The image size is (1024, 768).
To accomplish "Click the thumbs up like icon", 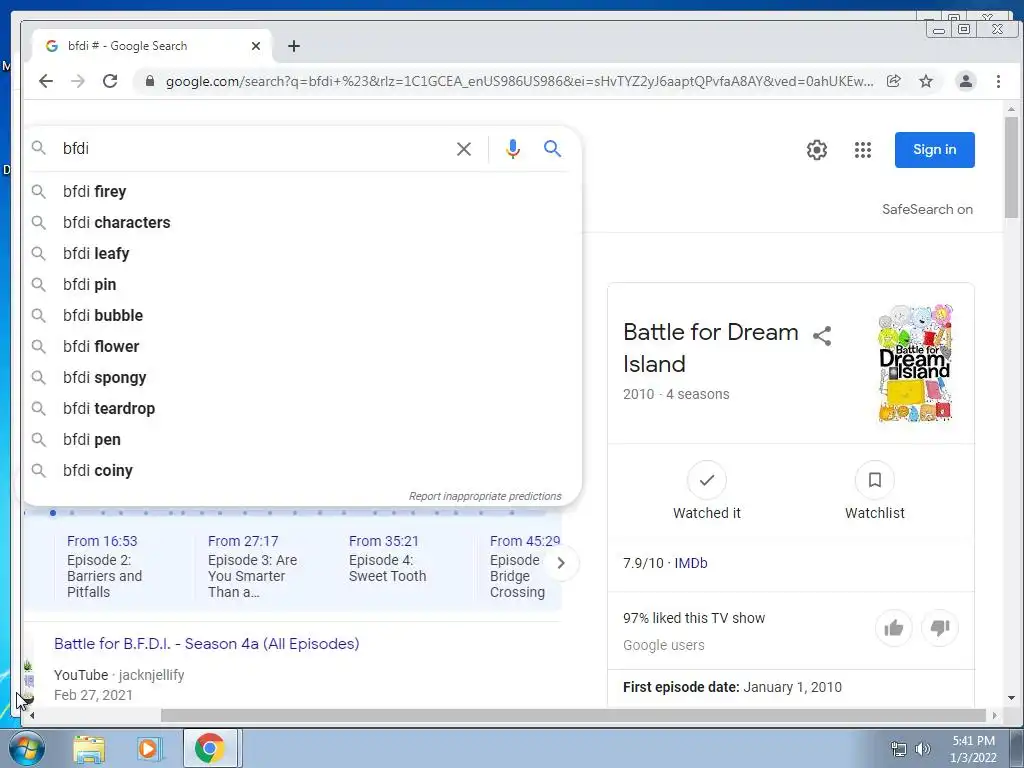I will (x=893, y=628).
